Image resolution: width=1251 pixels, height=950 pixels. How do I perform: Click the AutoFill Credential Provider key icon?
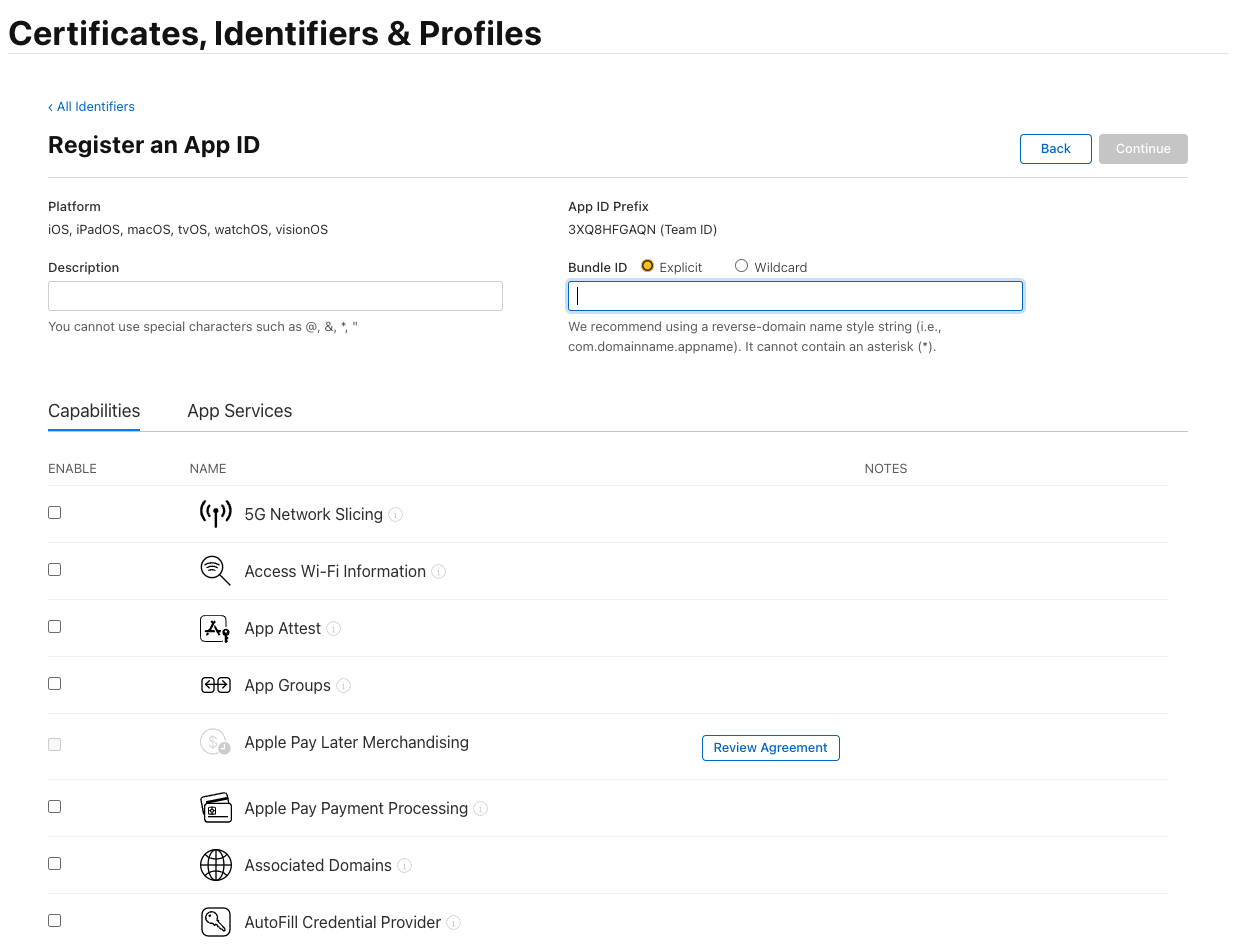(215, 922)
